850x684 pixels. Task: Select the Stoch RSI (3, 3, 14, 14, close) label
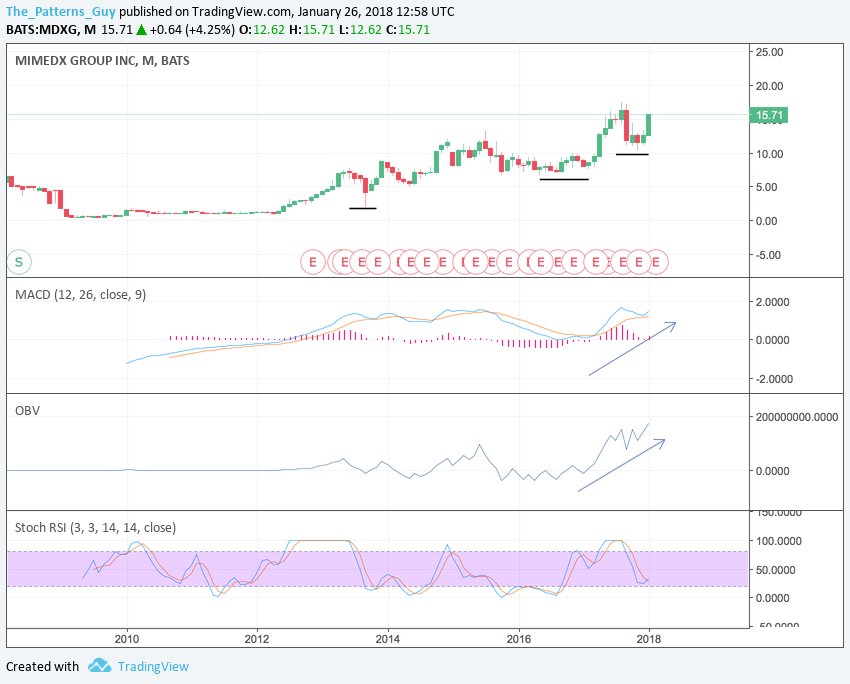[x=95, y=528]
